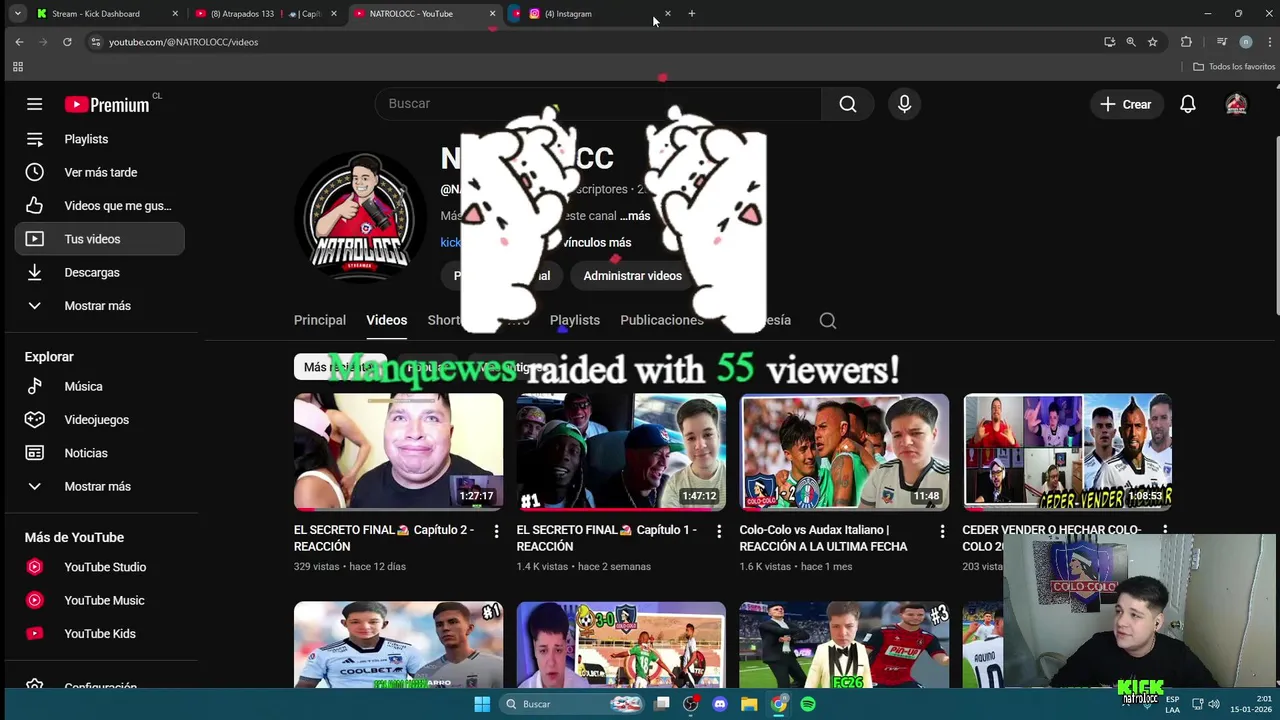This screenshot has width=1280, height=720.
Task: Click Administrar videos button
Action: pos(632,276)
